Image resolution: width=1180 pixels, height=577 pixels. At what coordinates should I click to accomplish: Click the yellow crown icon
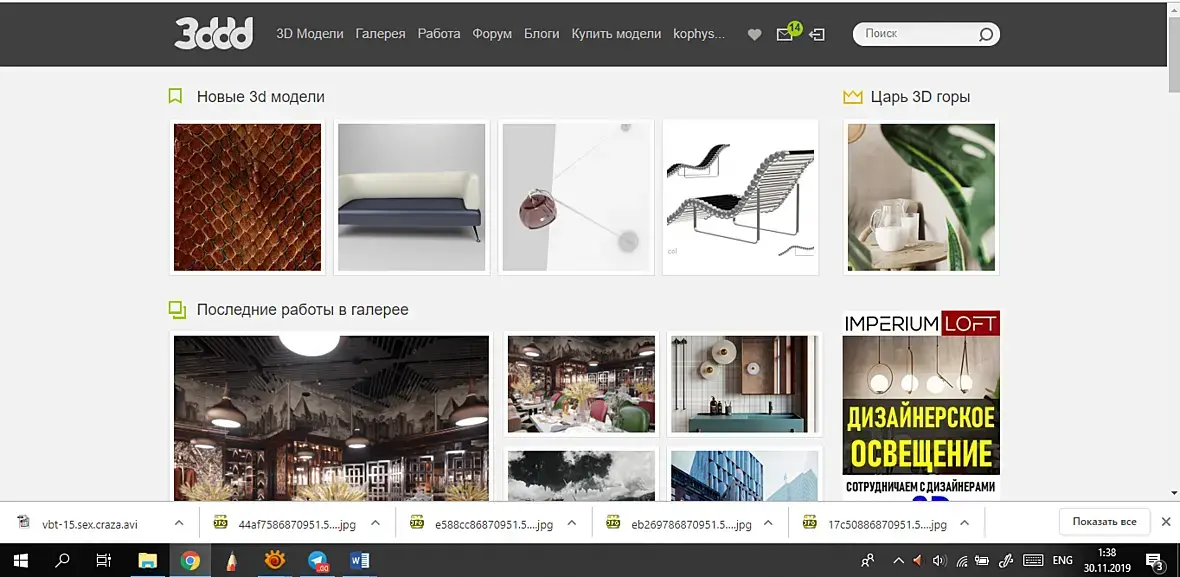click(x=853, y=97)
